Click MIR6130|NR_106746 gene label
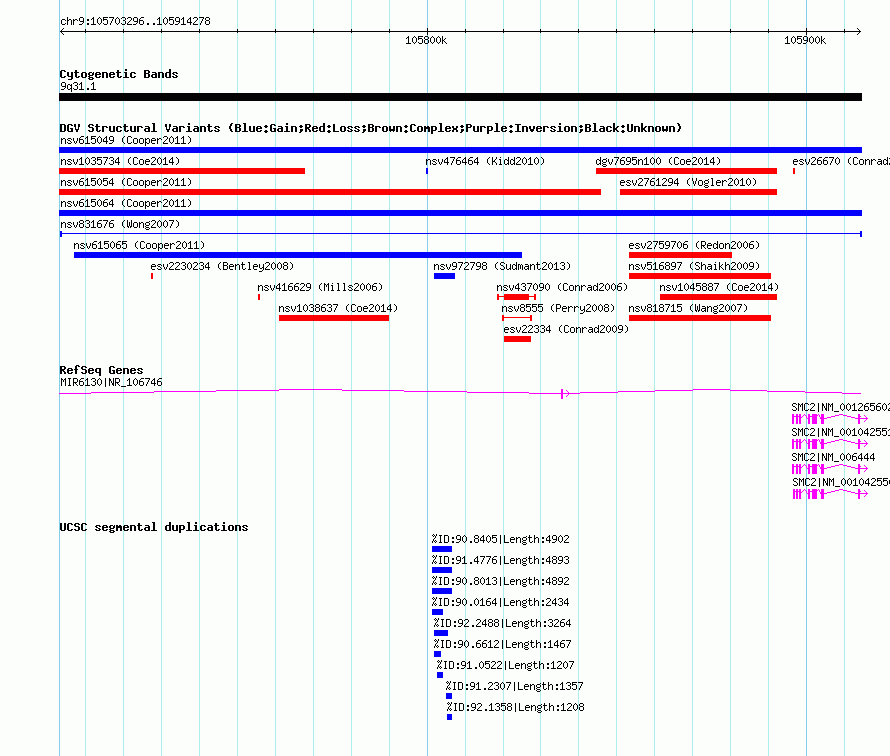Screen dimensions: 890x756 111,383
